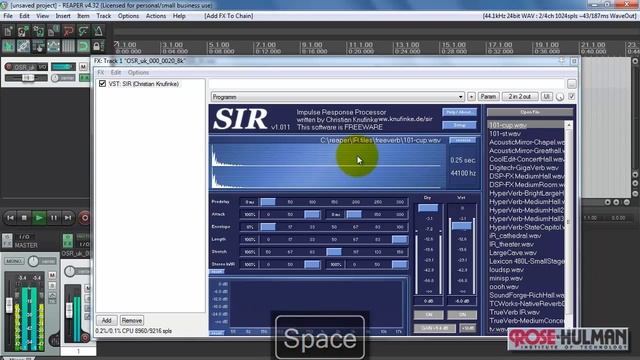The height and width of the screenshot is (360, 640).
Task: Click the Stop transport button
Action: 24,218
